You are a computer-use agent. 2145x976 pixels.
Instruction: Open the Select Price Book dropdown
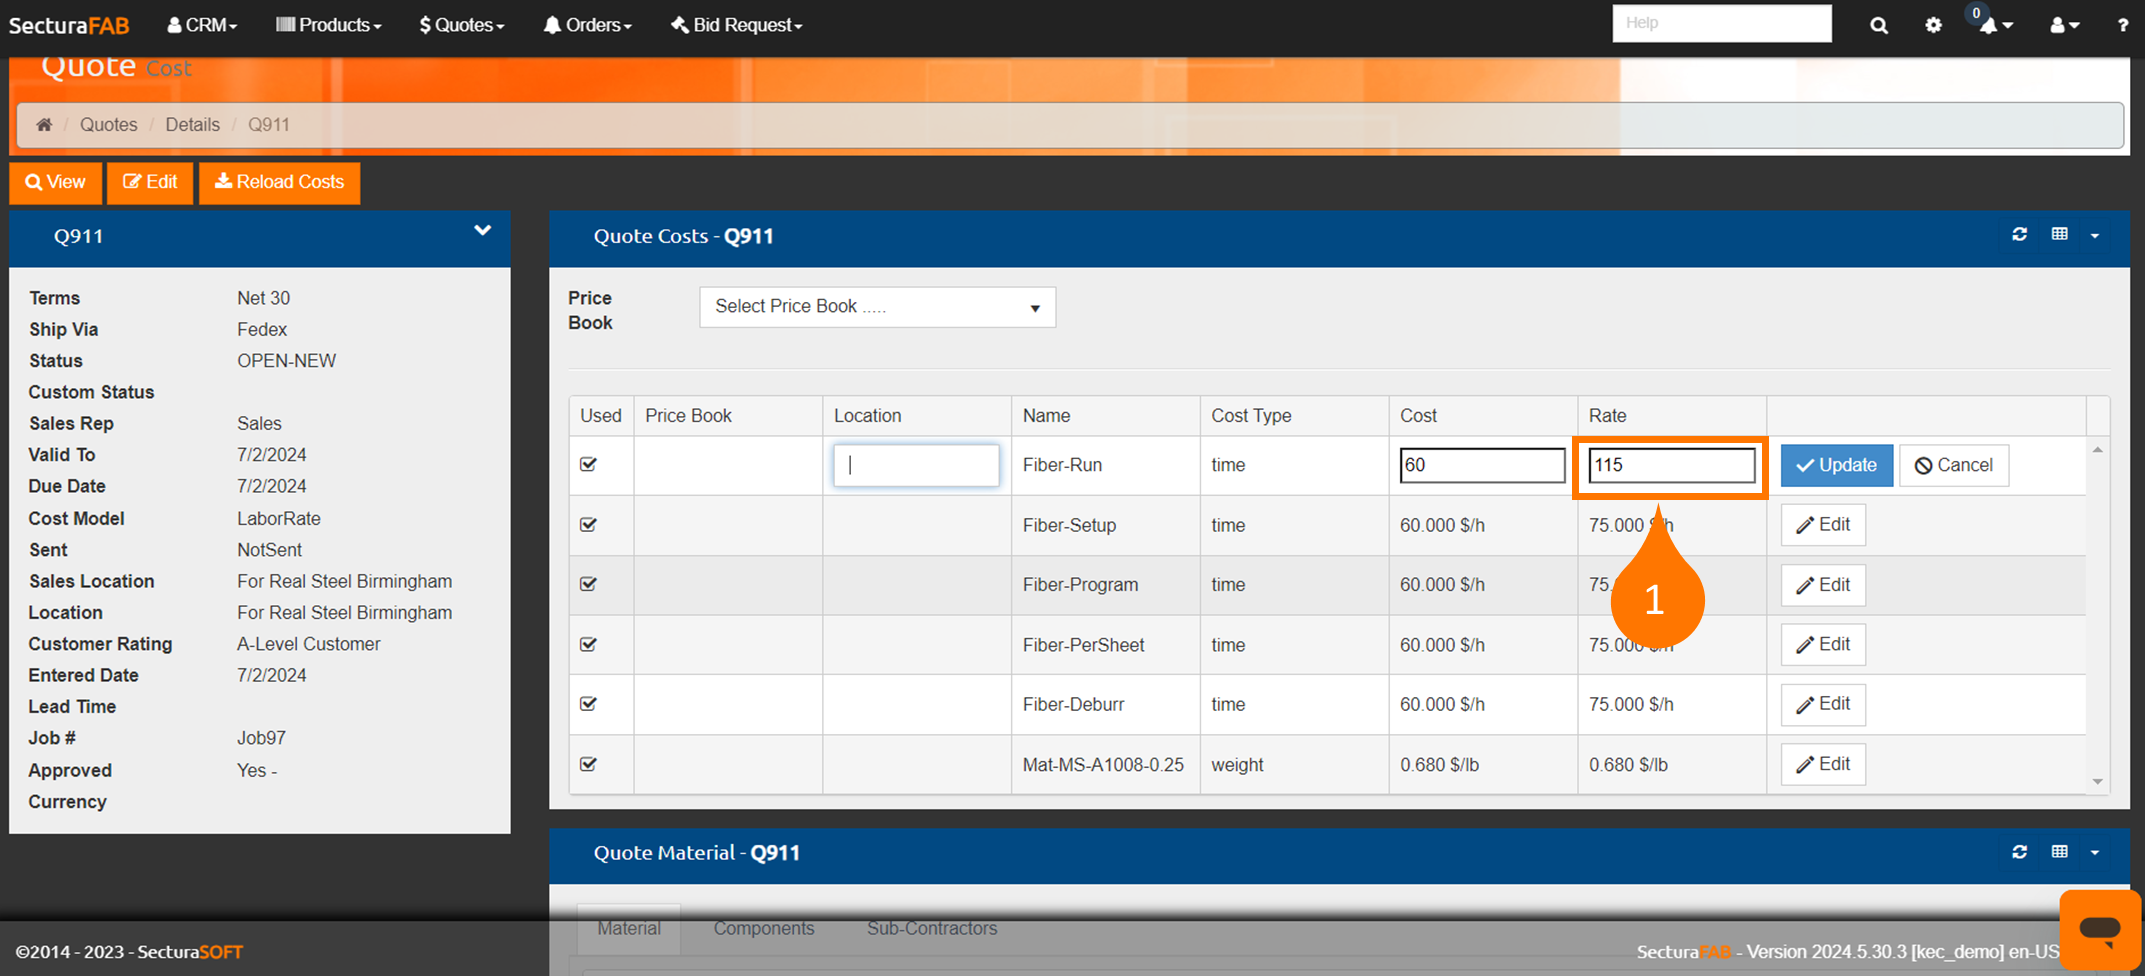click(x=877, y=307)
